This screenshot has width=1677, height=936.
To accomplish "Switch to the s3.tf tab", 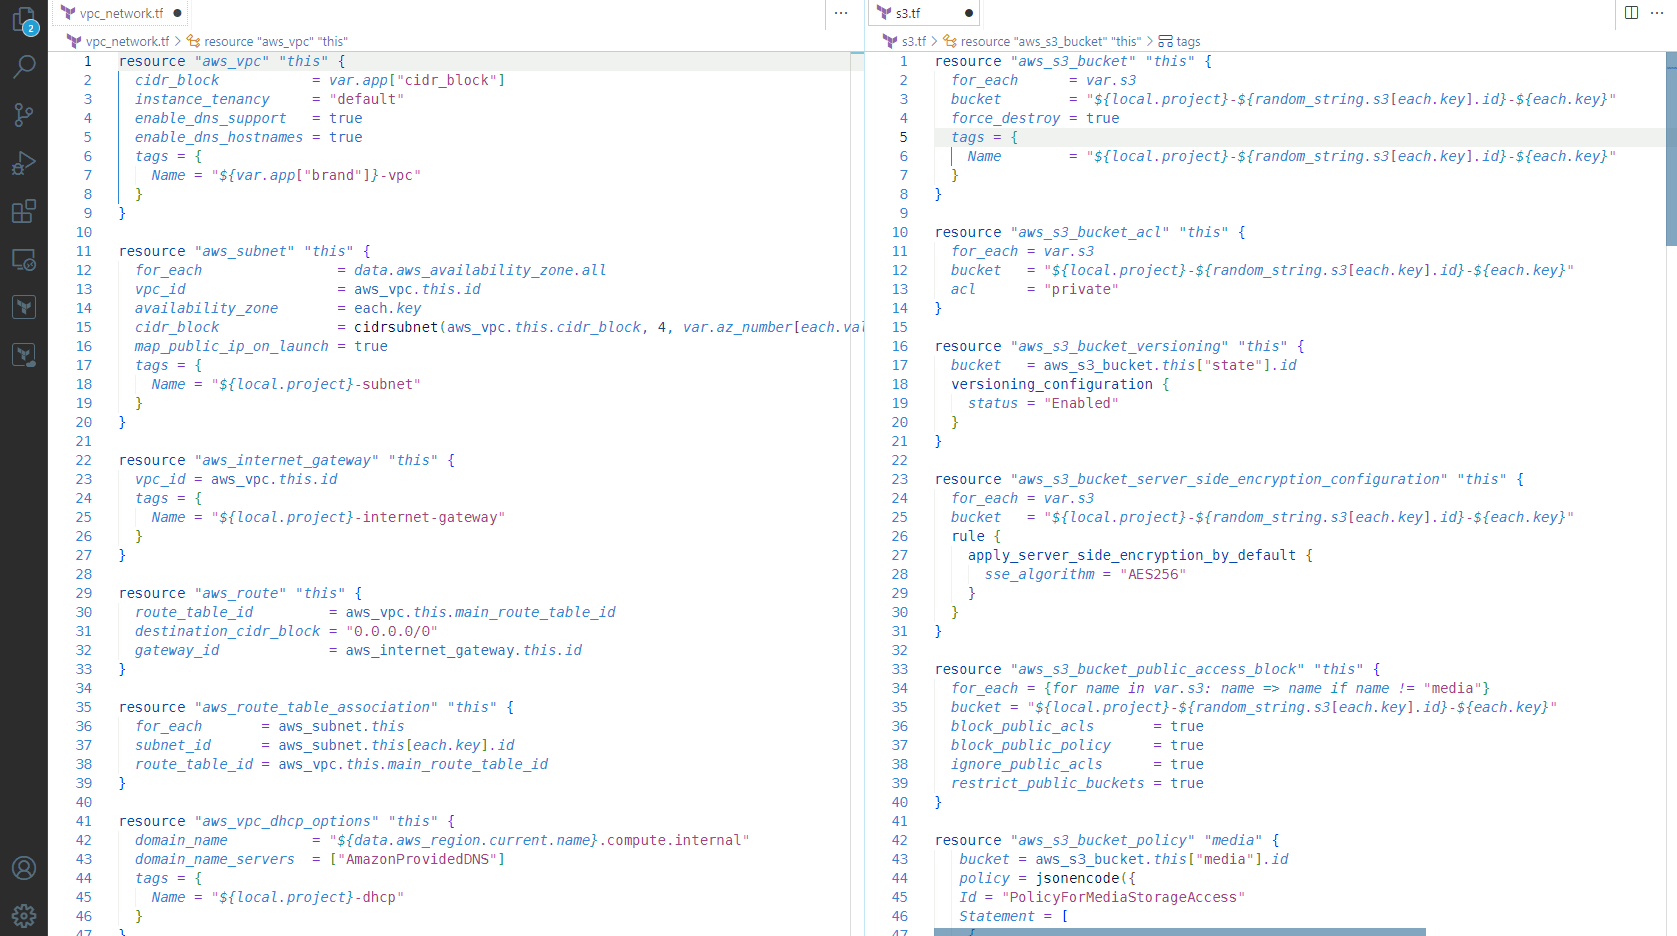I will (908, 13).
